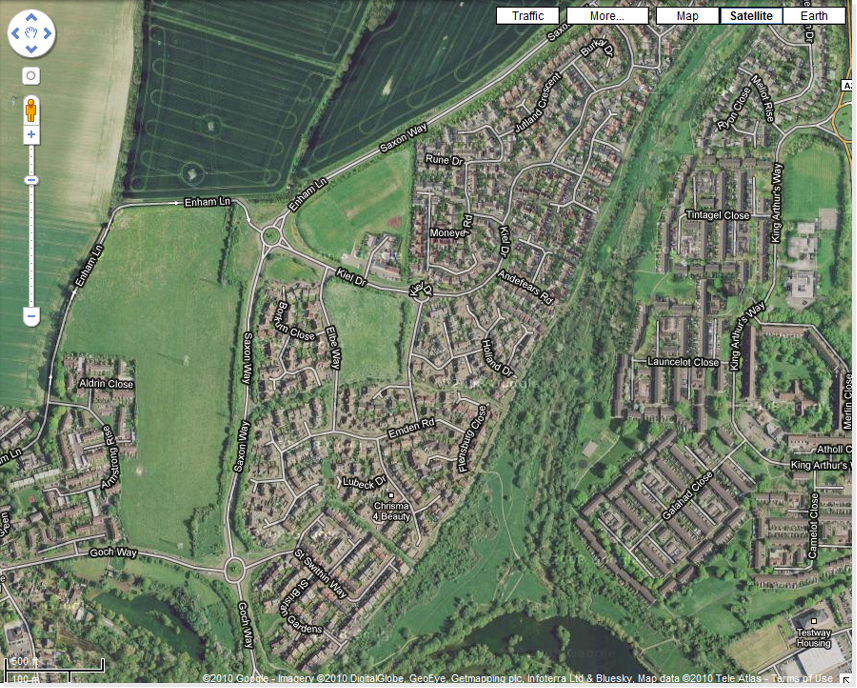Click the Mellot Rise label
Screen dimensions: 857x688
(763, 98)
